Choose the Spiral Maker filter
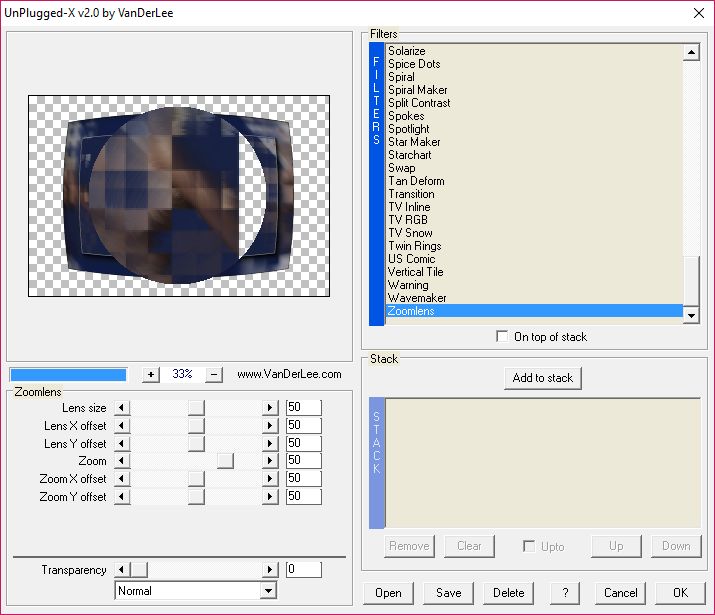This screenshot has height=615, width=715. click(x=417, y=90)
